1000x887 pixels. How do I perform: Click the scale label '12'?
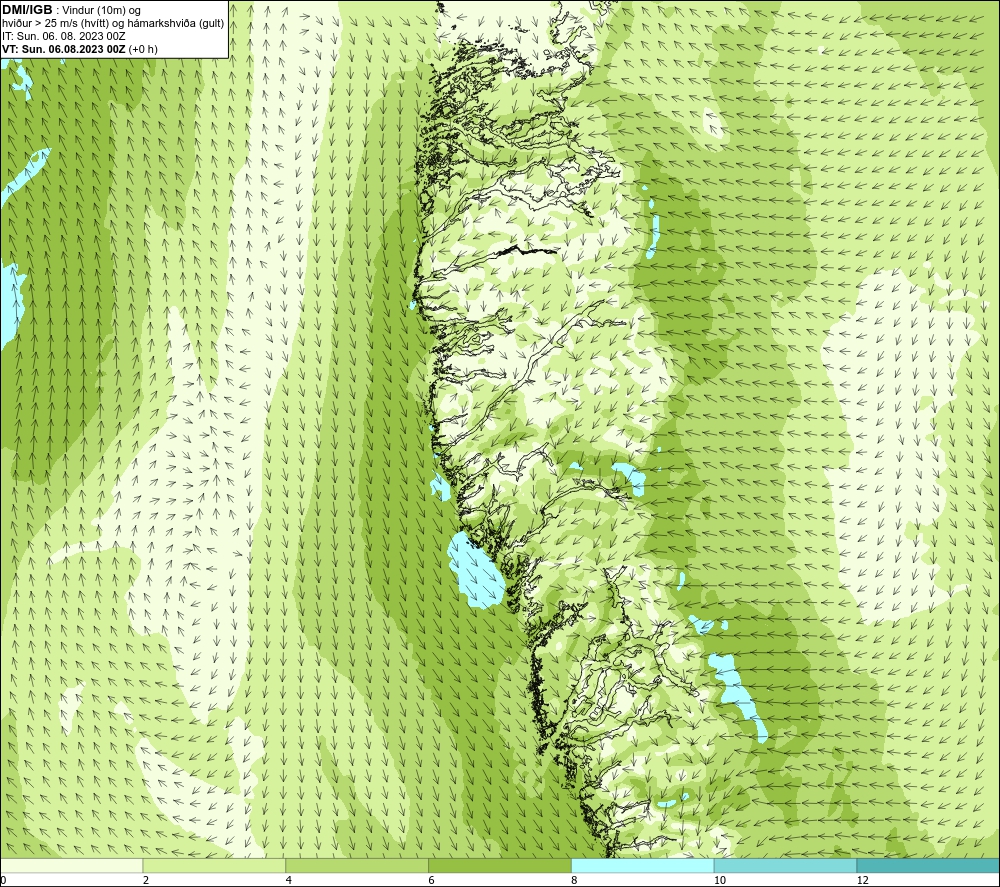click(x=862, y=880)
